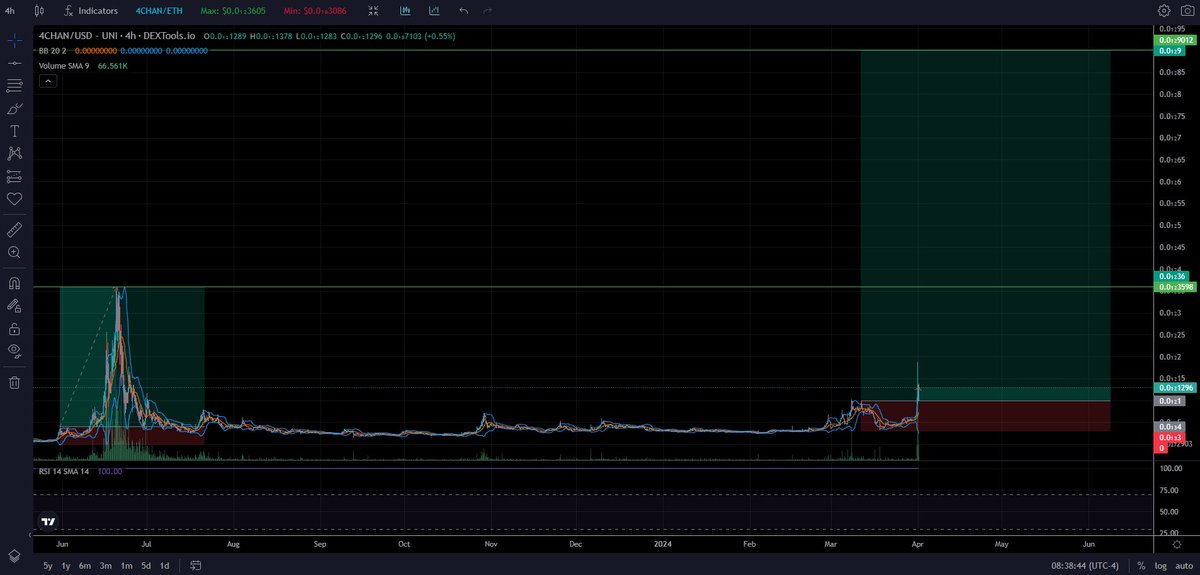The width and height of the screenshot is (1200, 575).
Task: Open the object tree layers panel
Action: (14, 556)
